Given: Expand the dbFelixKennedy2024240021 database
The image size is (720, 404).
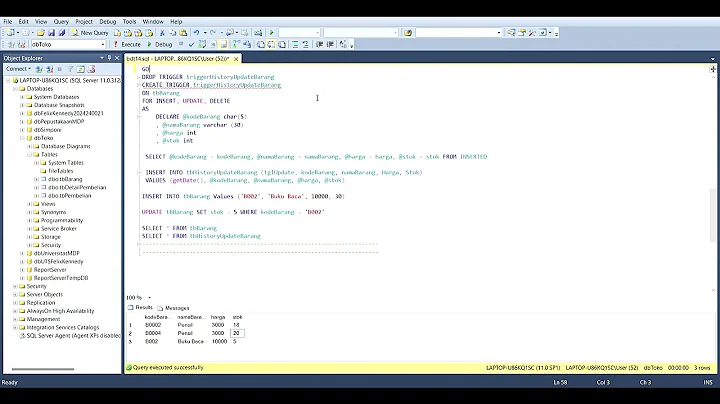Looking at the screenshot, I should [x=22, y=113].
